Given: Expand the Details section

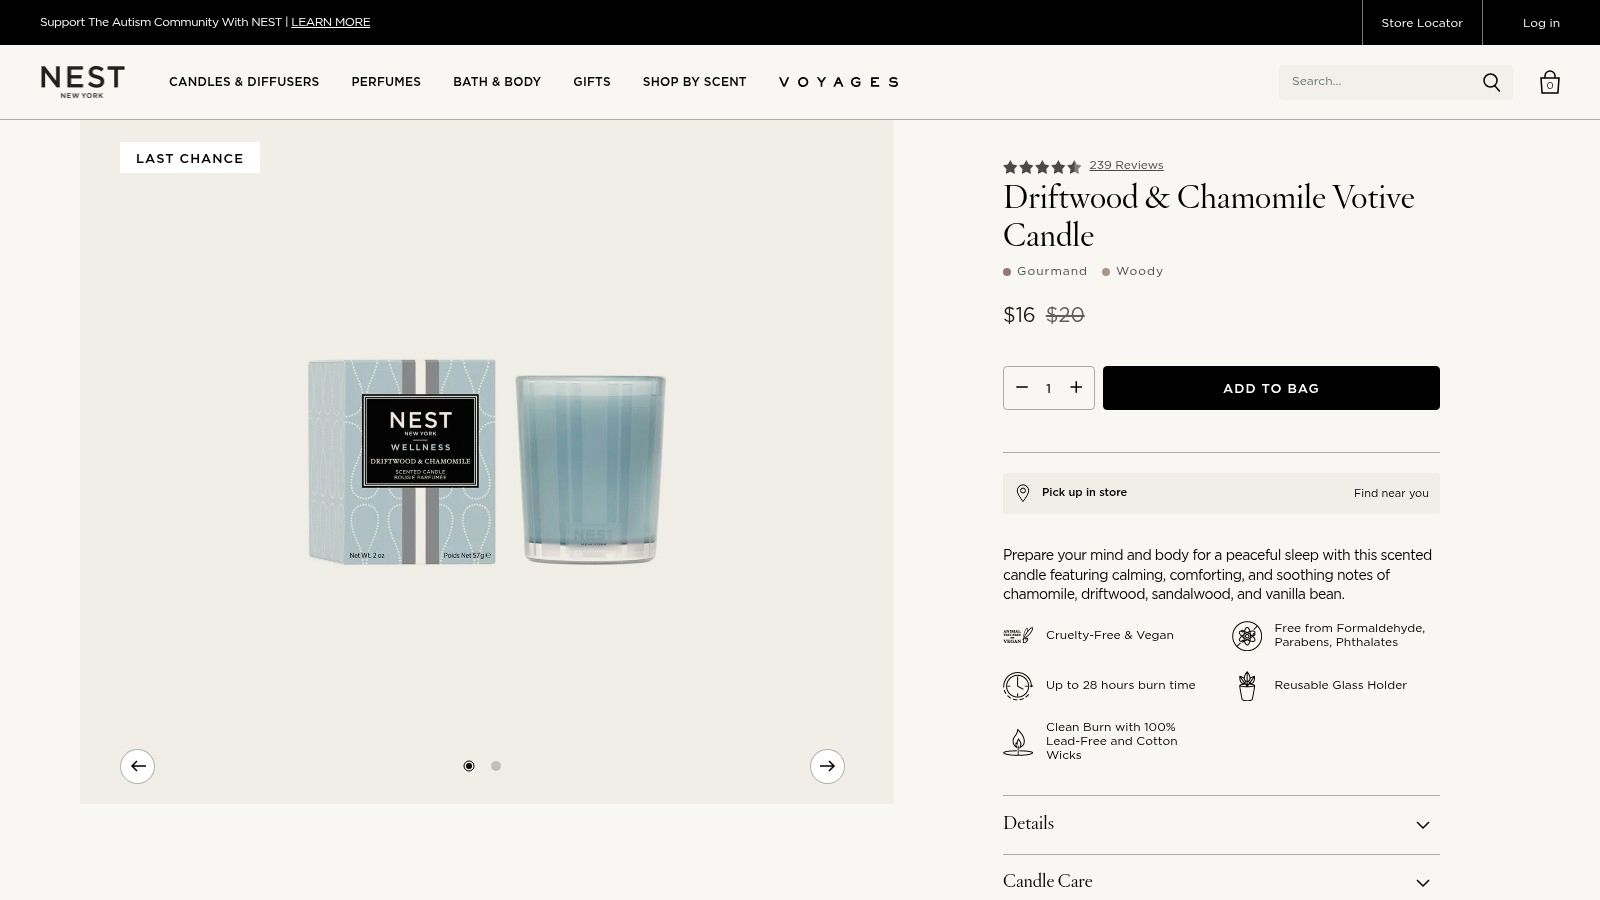Looking at the screenshot, I should (x=1221, y=824).
